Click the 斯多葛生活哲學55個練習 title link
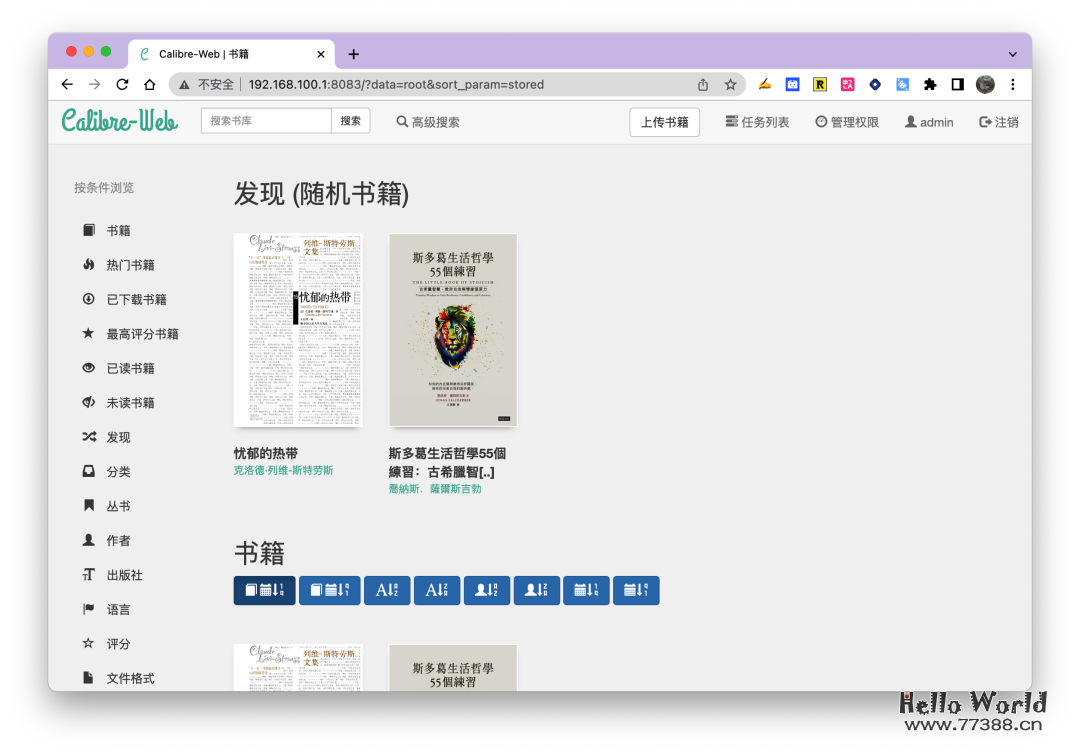This screenshot has height=755, width=1080. (448, 462)
